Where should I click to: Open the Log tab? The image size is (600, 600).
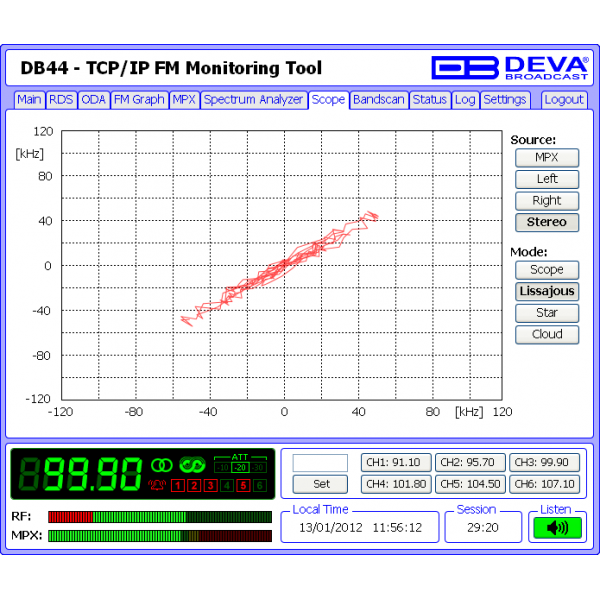[x=465, y=100]
